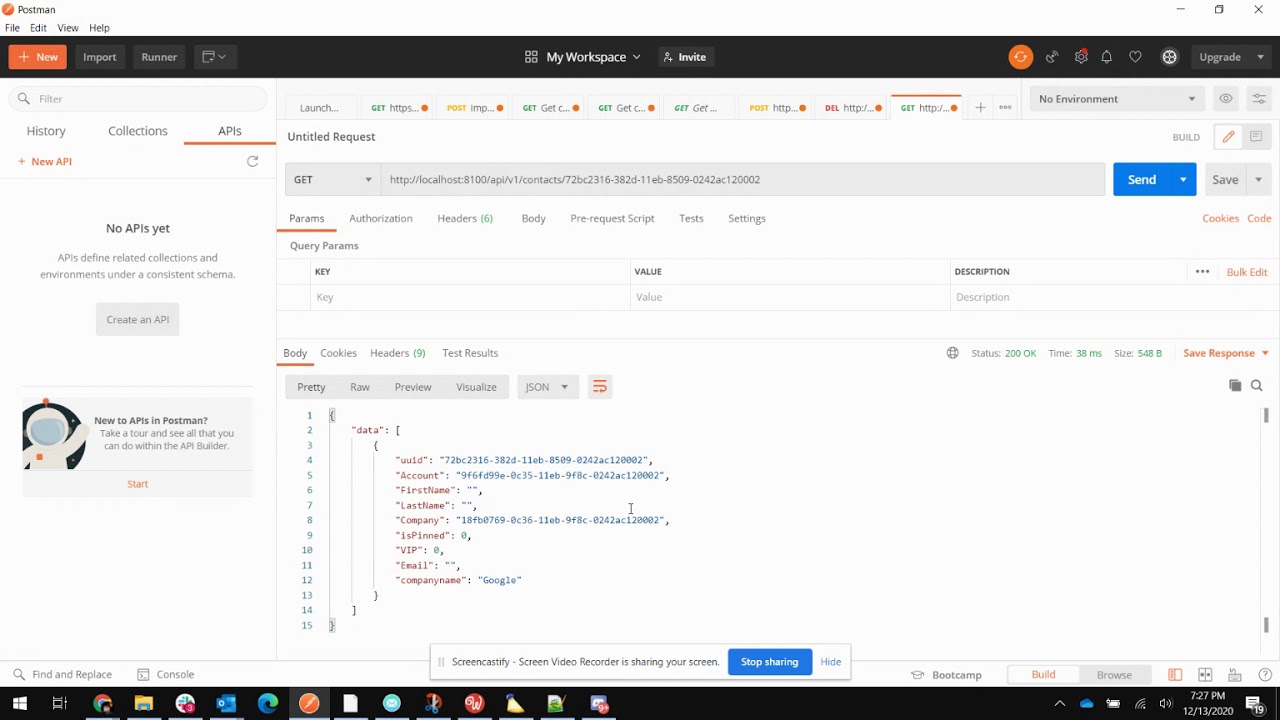Switch to two-pane view icon
This screenshot has width=1280, height=720.
(1205, 675)
